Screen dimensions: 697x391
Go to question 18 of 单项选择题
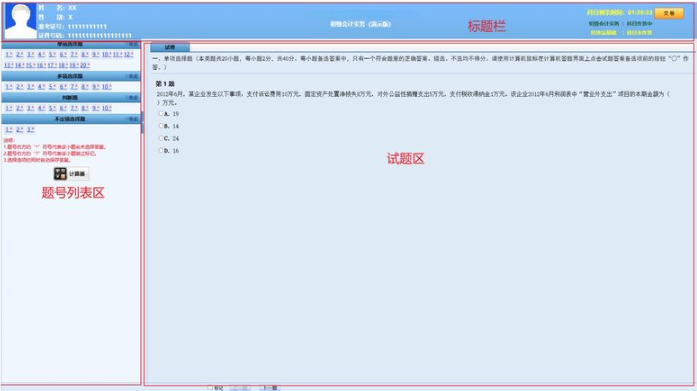(63, 65)
